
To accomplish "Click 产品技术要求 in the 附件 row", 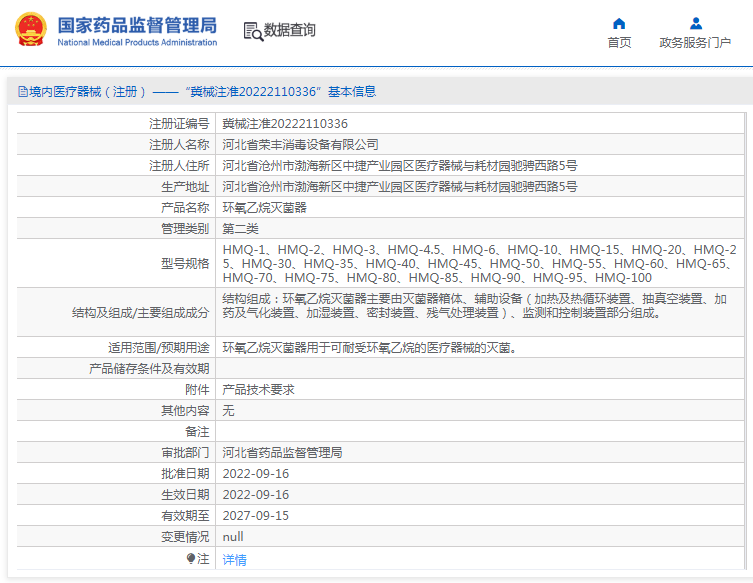I will [x=258, y=390].
